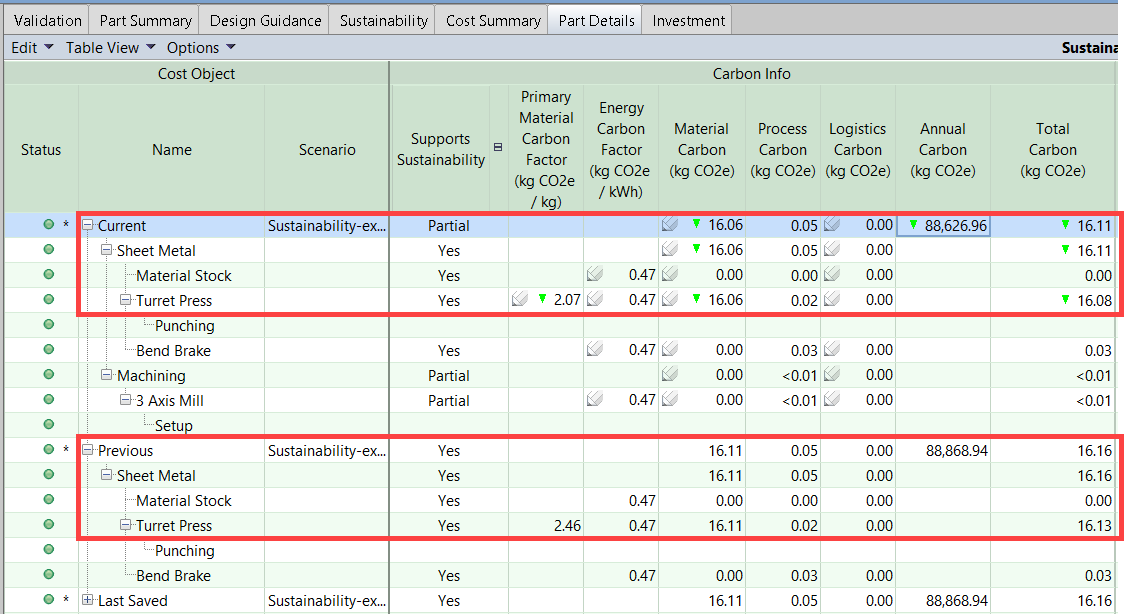Click green down arrow beside Turret Press 2.07
The image size is (1124, 614).
click(x=543, y=299)
